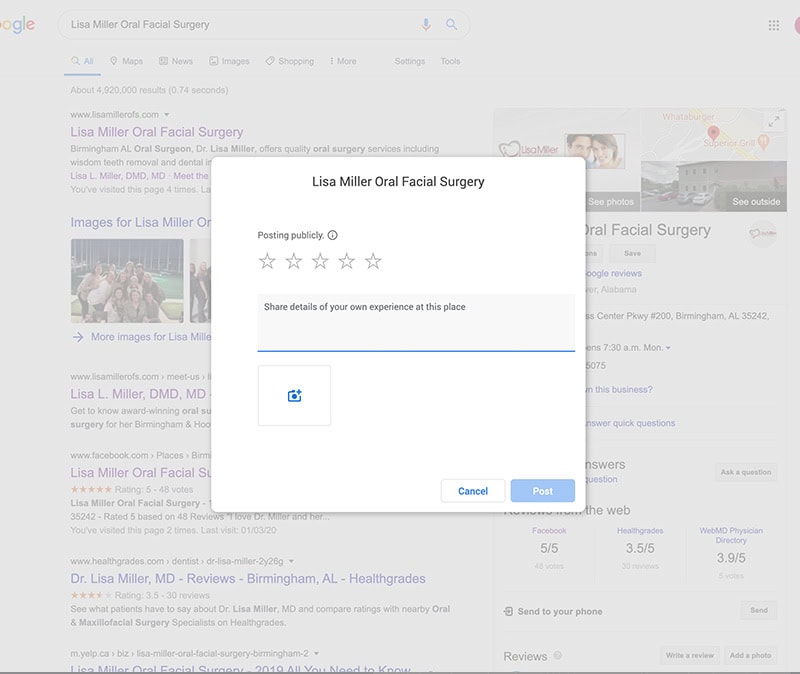
Task: Click the review text field
Action: [x=416, y=322]
